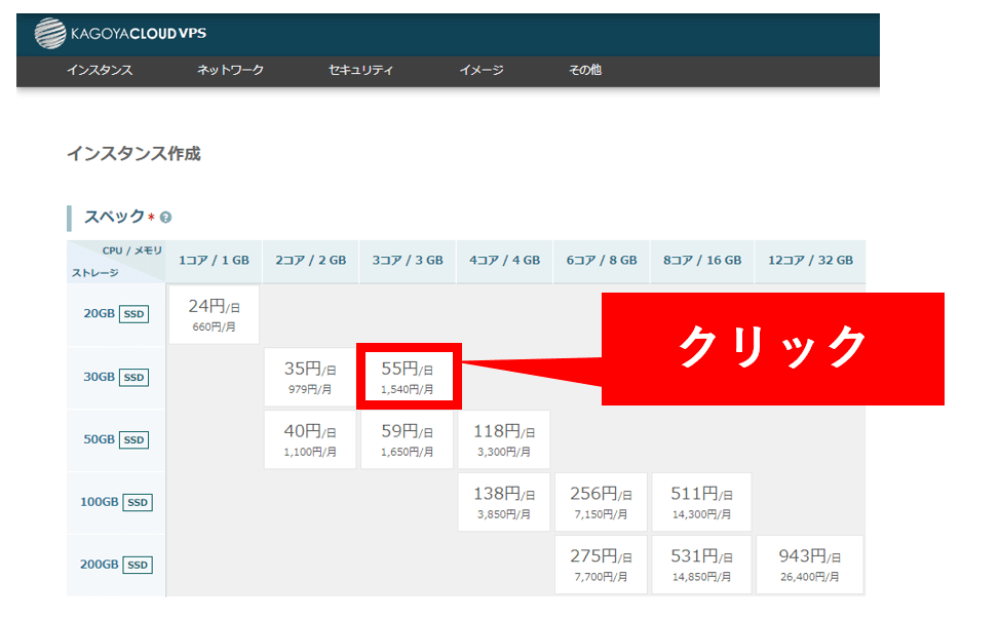Select the 256円/日 7,150円/月 plan

pyautogui.click(x=601, y=502)
